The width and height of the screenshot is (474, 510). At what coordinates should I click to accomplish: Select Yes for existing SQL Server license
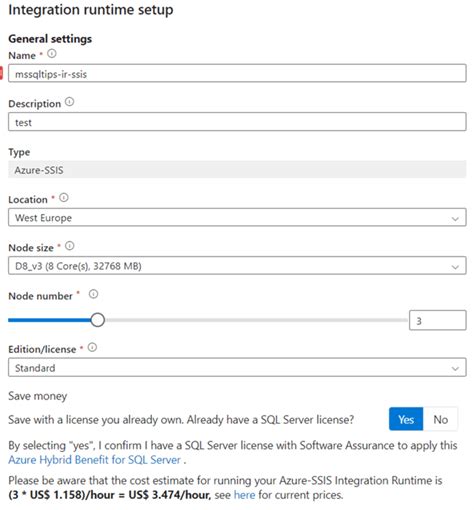click(406, 419)
